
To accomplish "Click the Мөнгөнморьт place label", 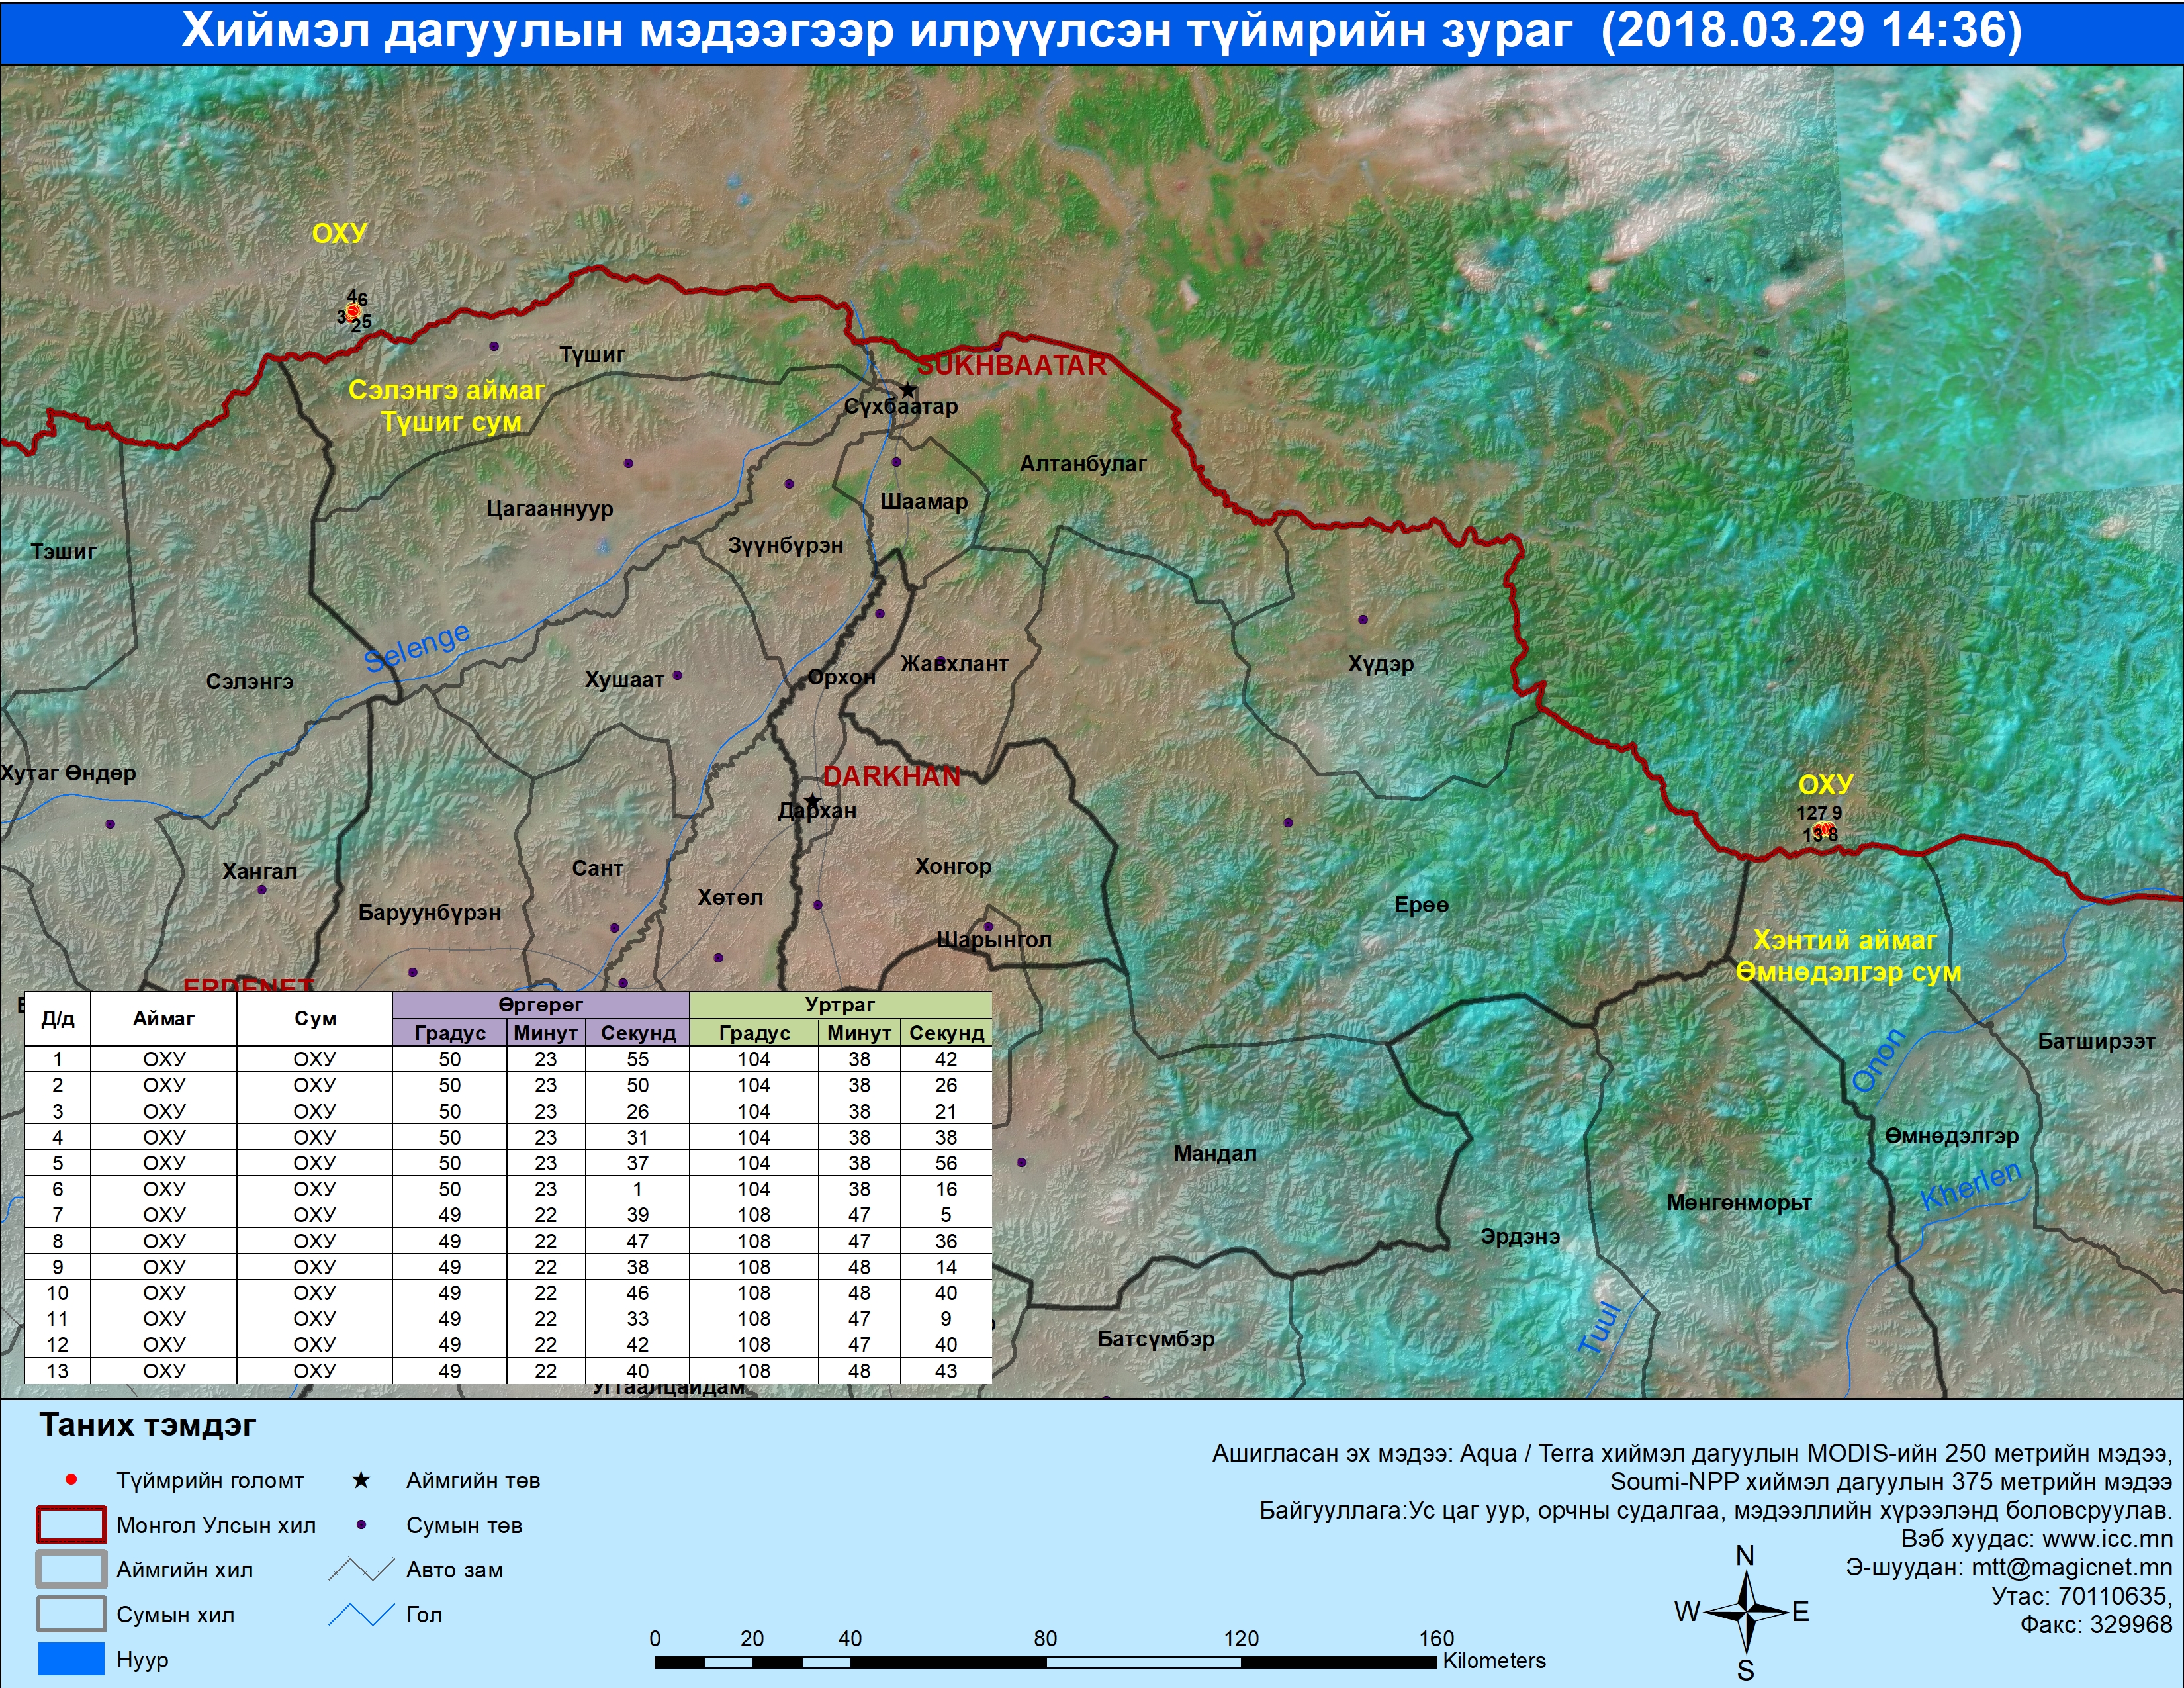I will pos(1739,1203).
